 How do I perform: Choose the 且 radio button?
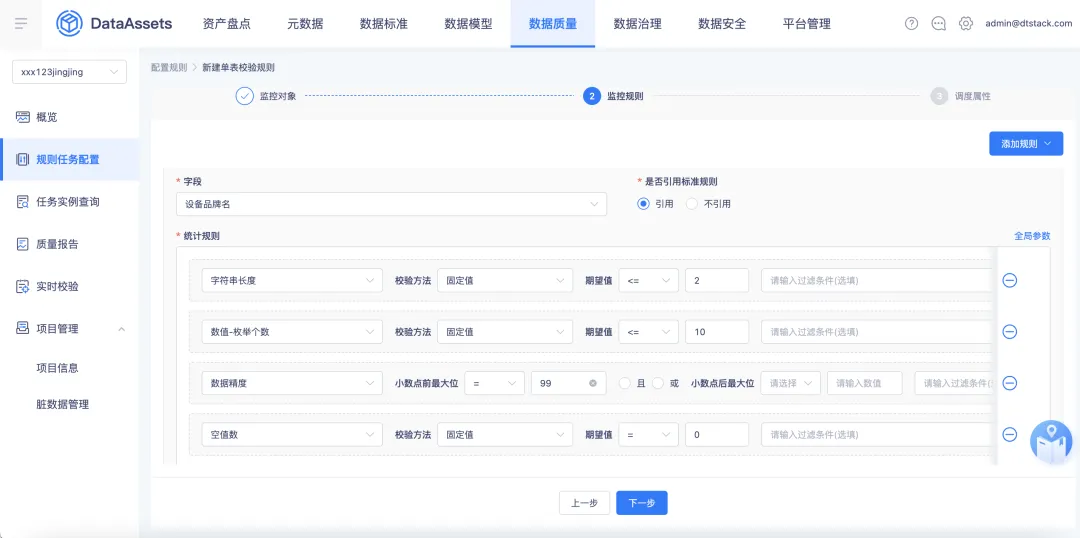coord(625,383)
